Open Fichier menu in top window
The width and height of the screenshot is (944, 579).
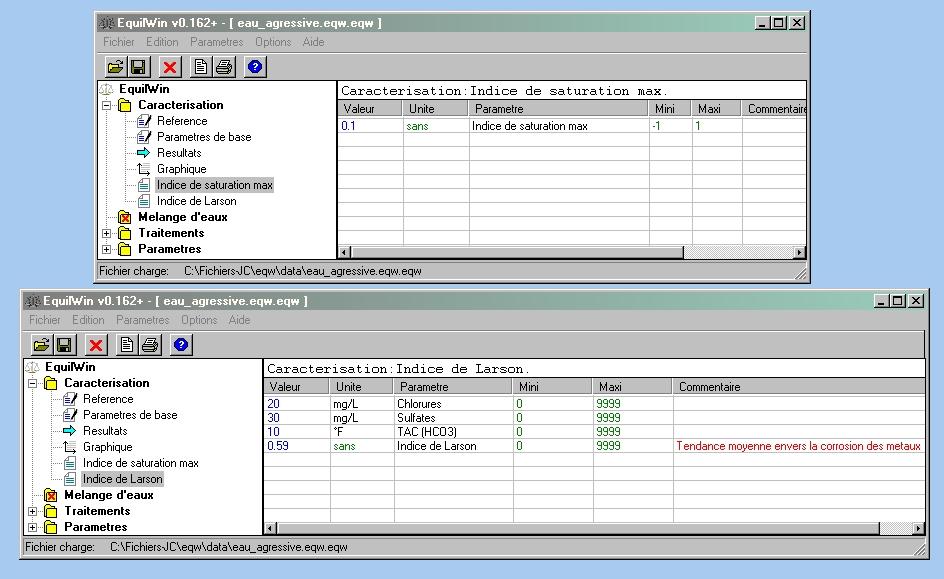point(119,42)
